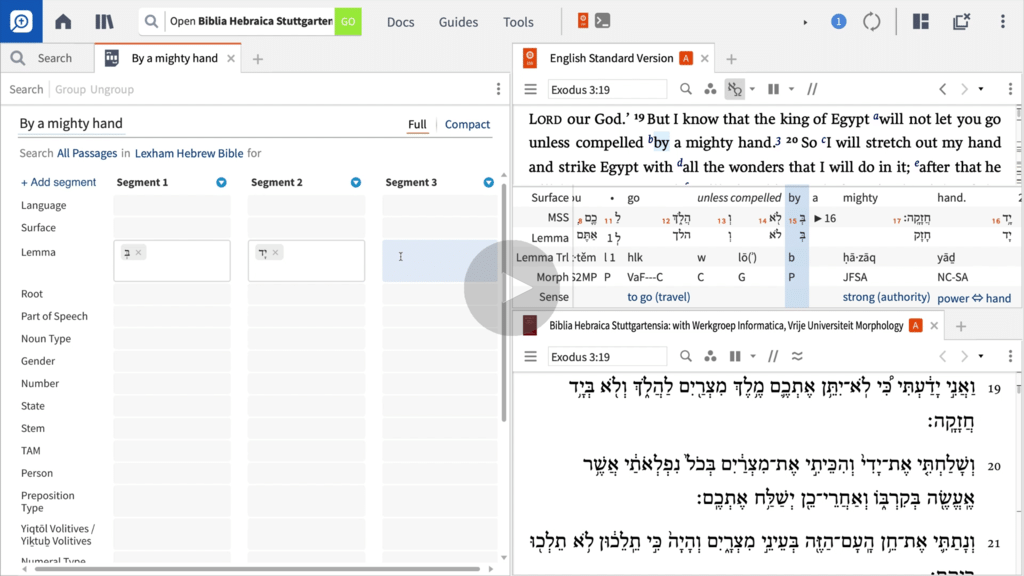
Task: Open the main application kebab menu
Action: [x=1002, y=22]
